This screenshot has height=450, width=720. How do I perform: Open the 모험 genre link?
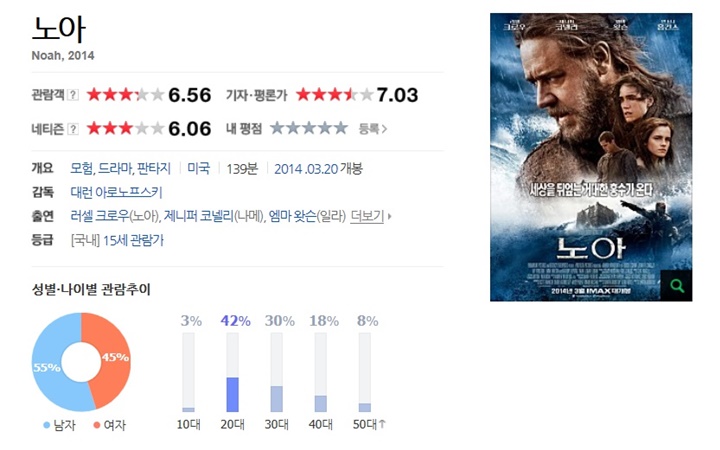(82, 169)
